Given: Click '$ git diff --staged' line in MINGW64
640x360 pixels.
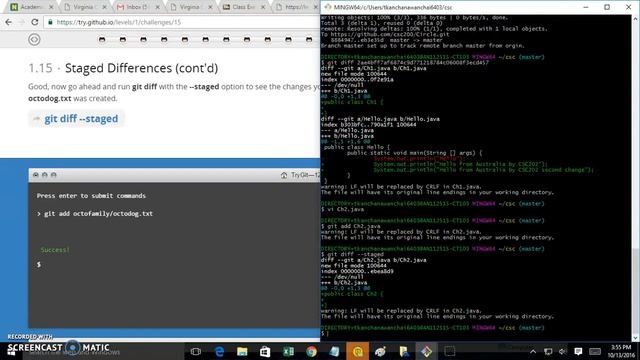Looking at the screenshot, I should [x=353, y=254].
